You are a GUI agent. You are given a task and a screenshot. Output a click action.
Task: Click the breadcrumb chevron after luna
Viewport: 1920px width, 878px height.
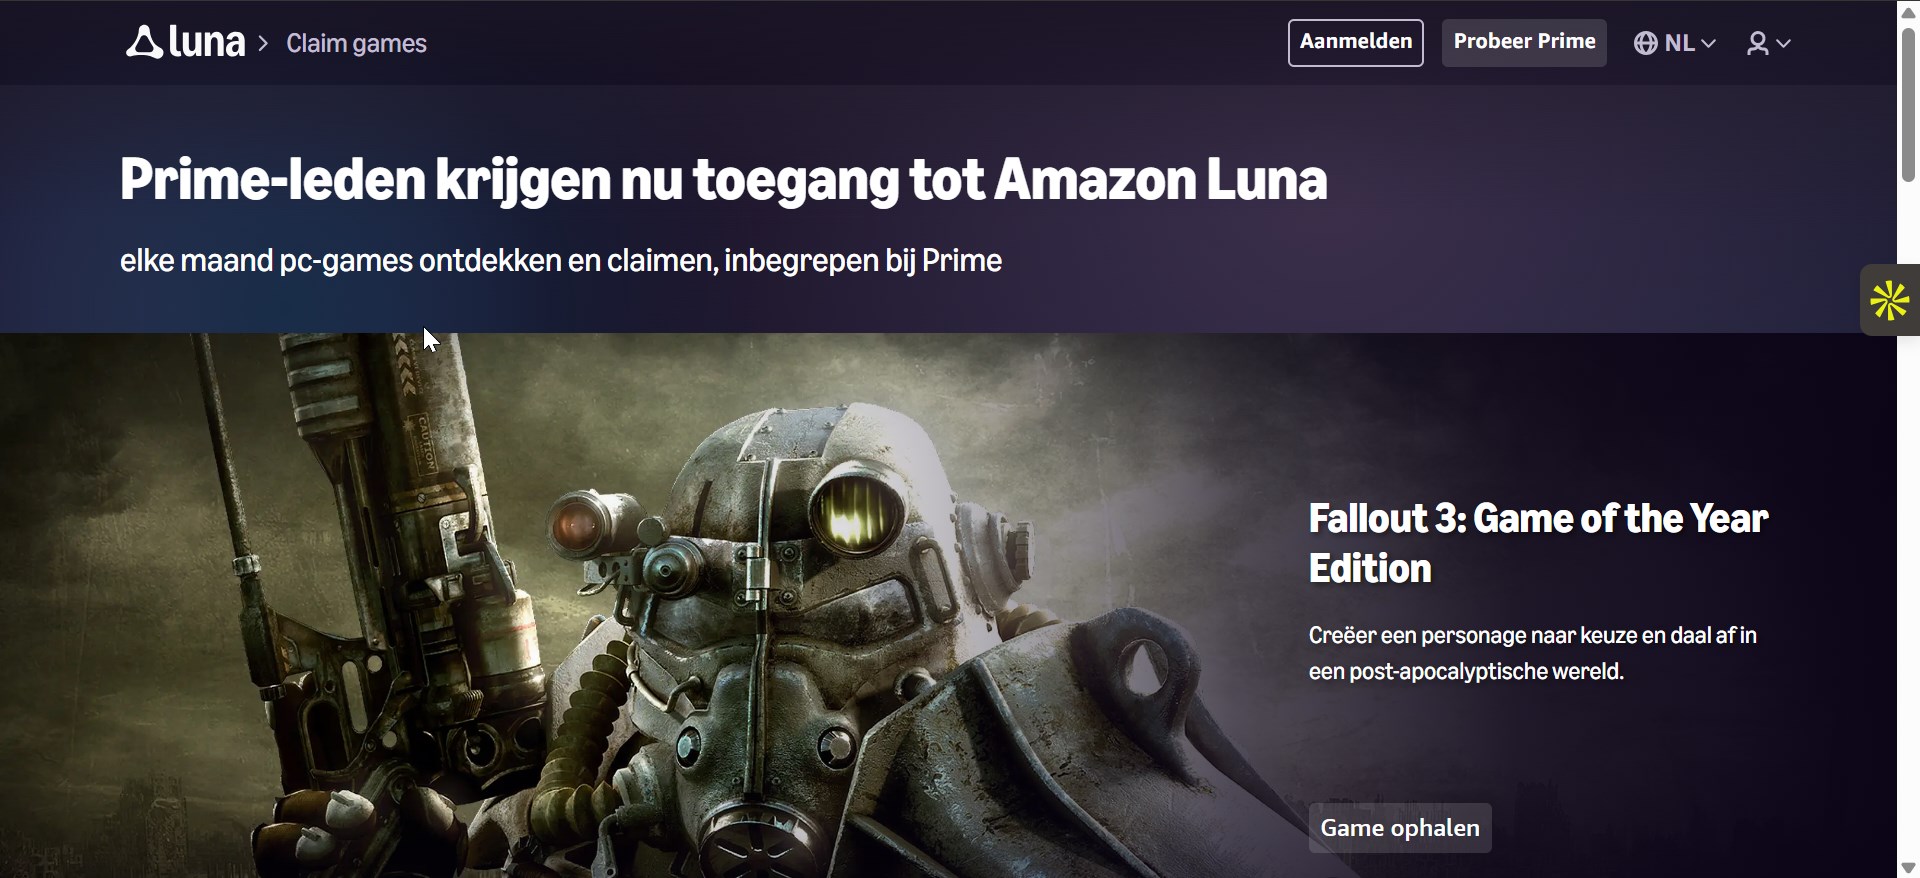(x=263, y=43)
